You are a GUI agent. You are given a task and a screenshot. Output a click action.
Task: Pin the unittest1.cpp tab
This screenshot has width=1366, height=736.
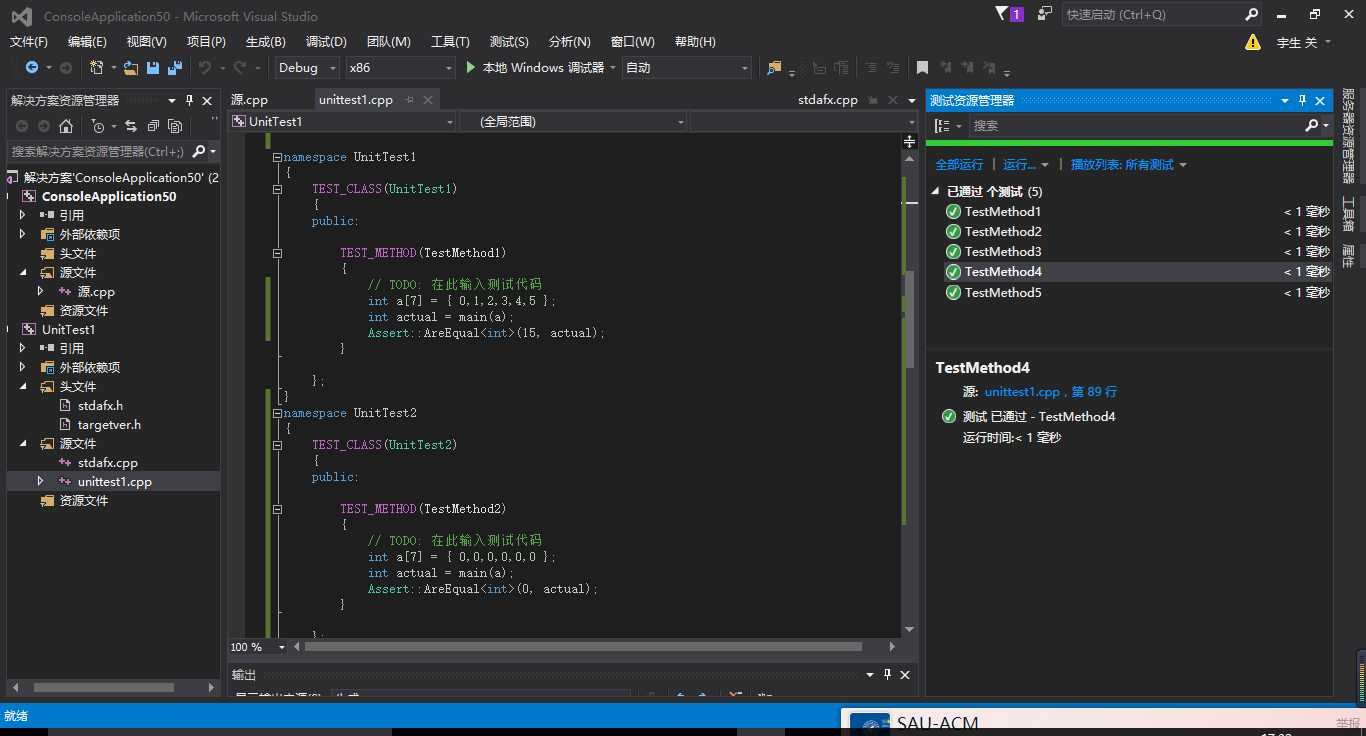pyautogui.click(x=410, y=100)
